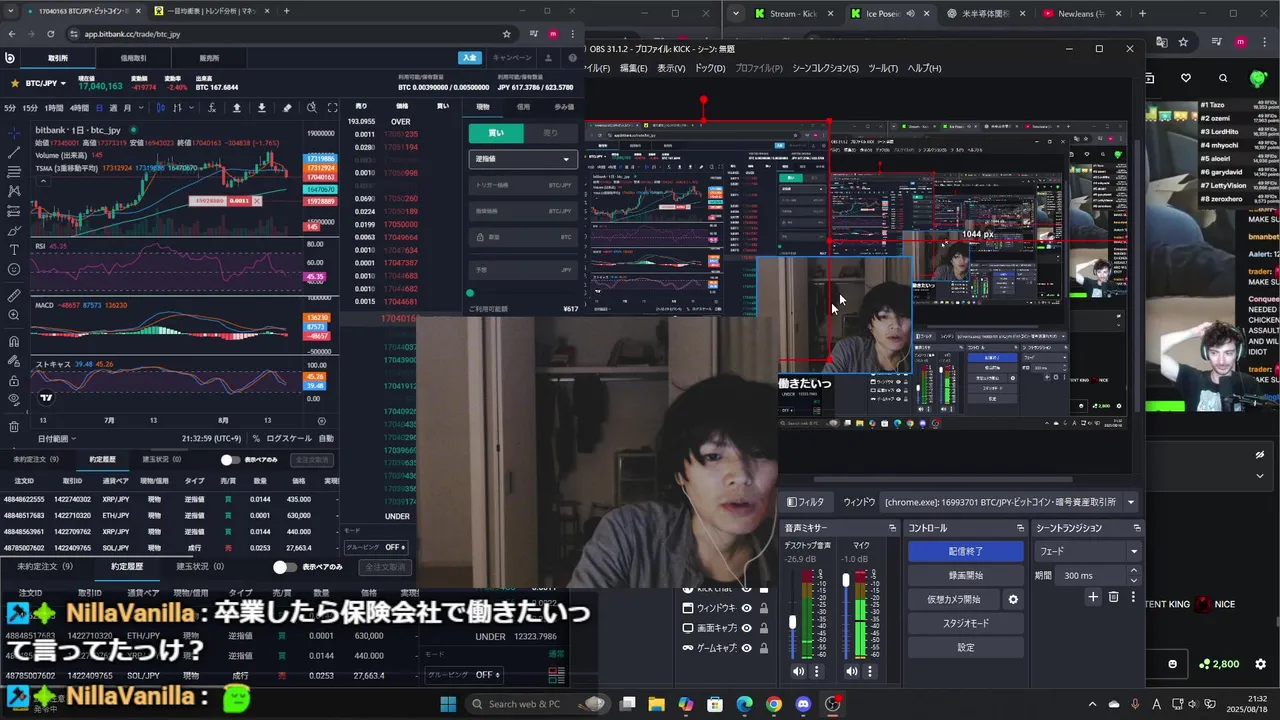Viewport: 1280px width, 720px height.
Task: Expand the timeframe dropdown arrow after 月
Action: tap(143, 108)
